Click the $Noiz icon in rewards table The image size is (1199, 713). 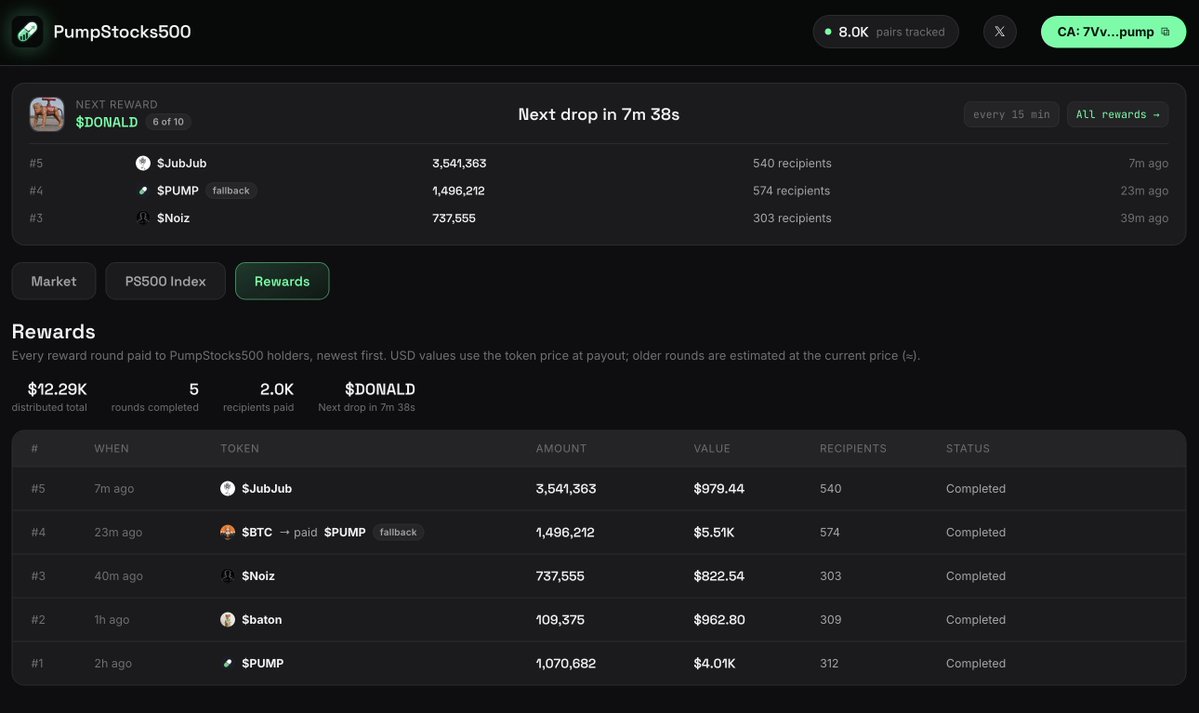[x=228, y=575]
